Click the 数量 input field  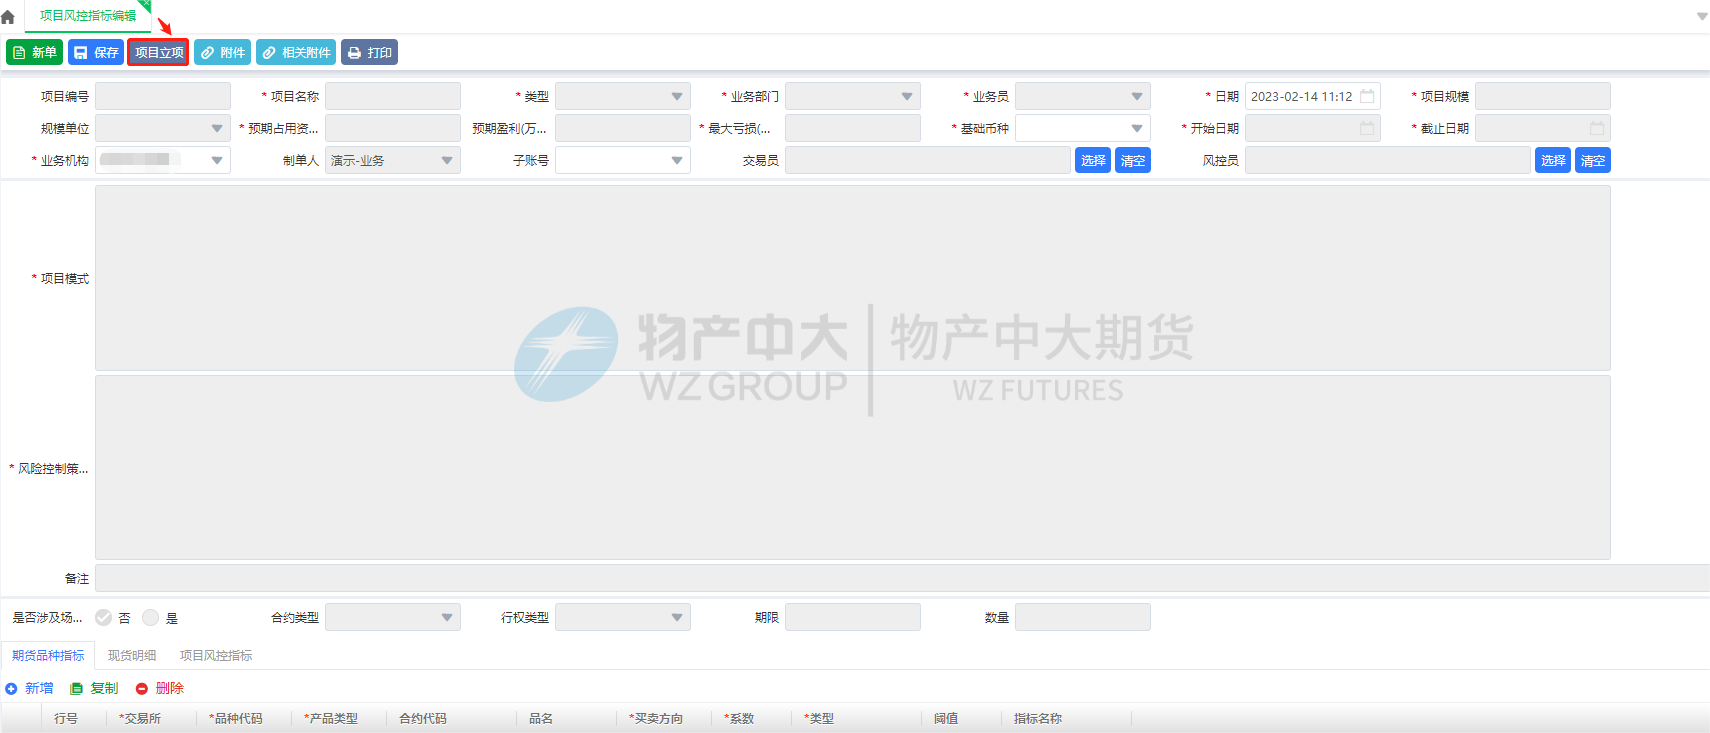[x=1083, y=617]
